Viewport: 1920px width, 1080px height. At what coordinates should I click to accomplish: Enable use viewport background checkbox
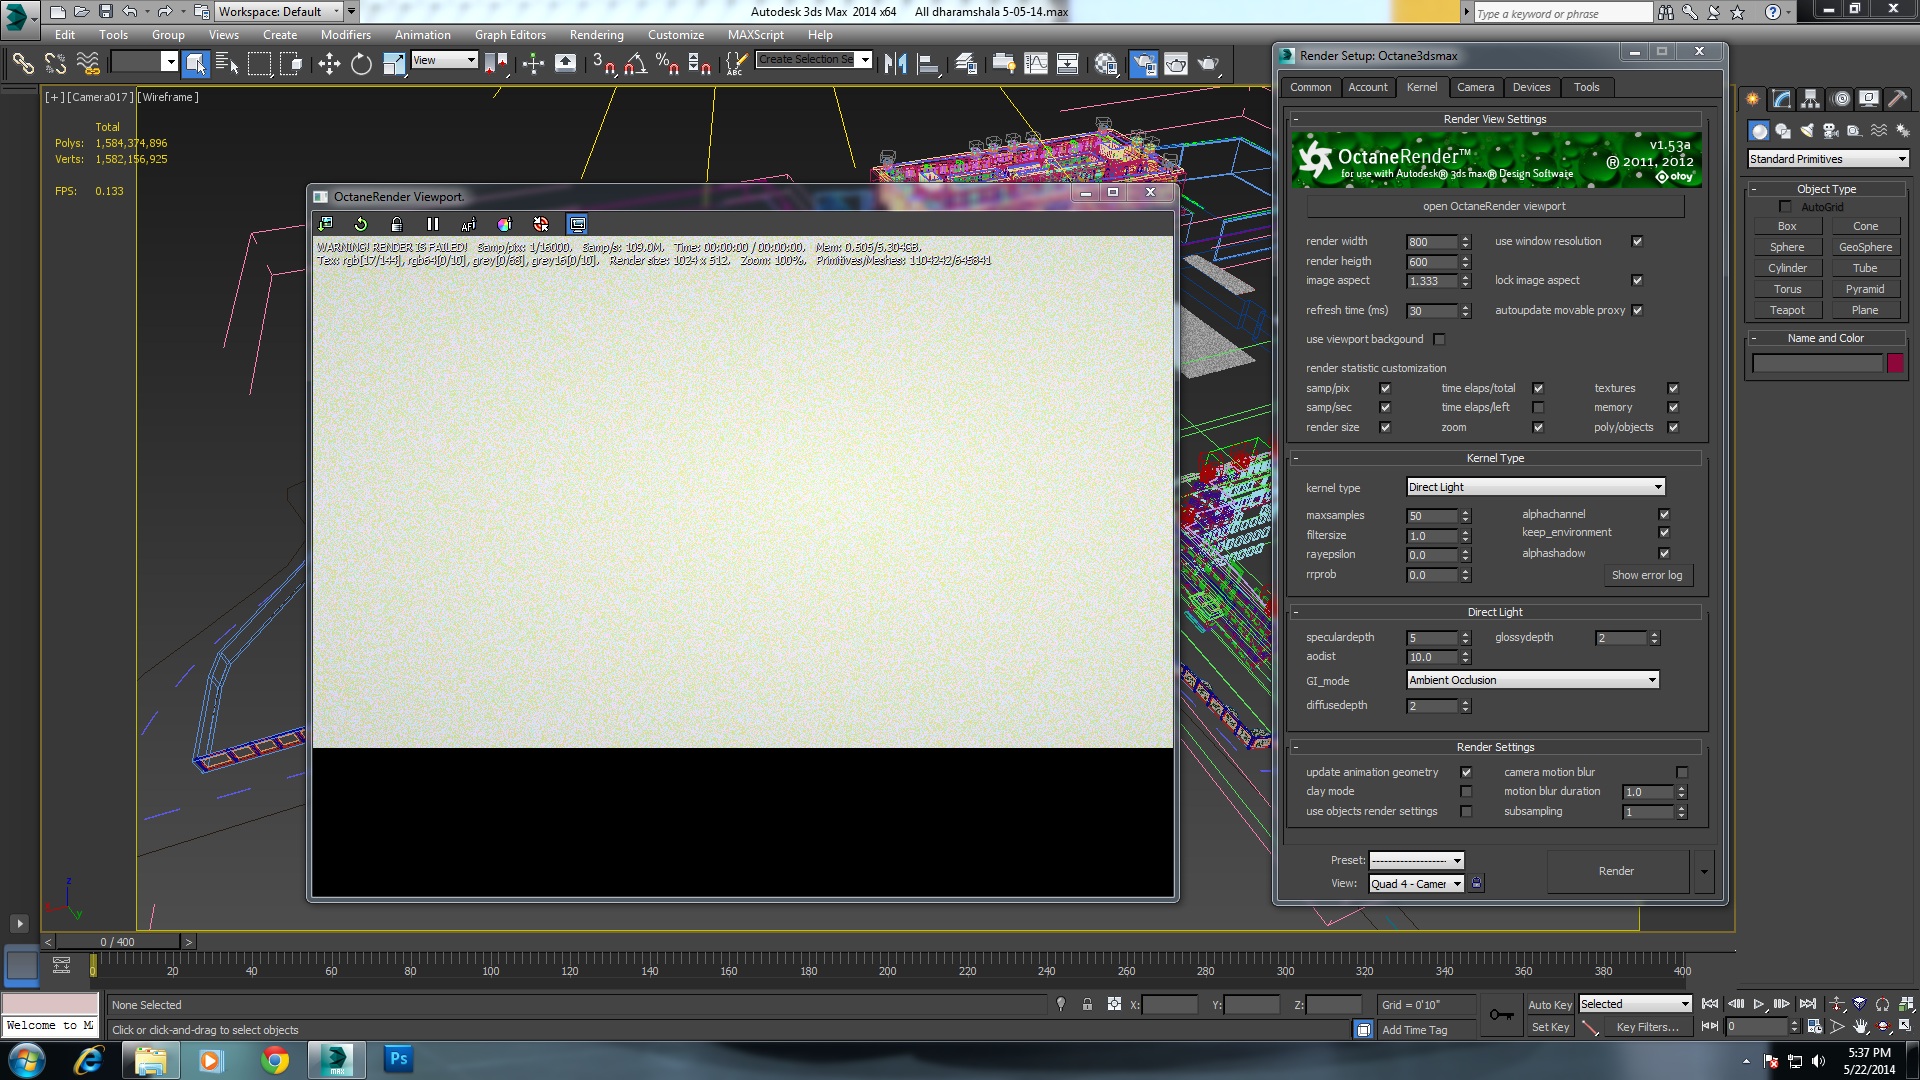click(x=1439, y=339)
